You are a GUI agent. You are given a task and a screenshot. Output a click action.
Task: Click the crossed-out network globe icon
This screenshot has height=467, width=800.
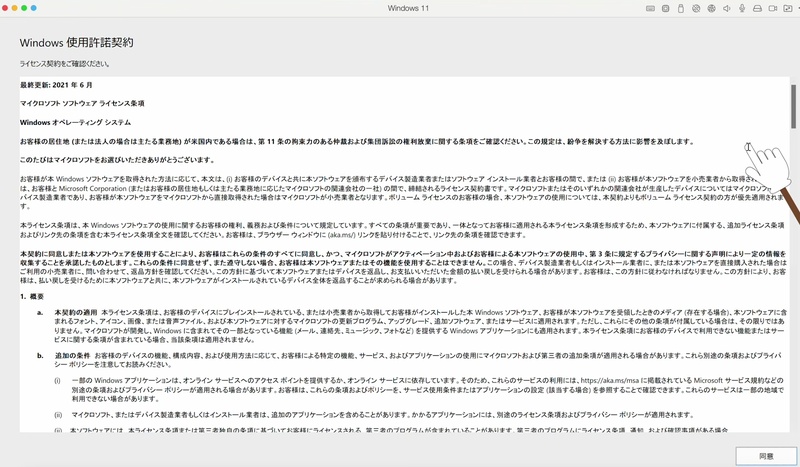click(696, 8)
